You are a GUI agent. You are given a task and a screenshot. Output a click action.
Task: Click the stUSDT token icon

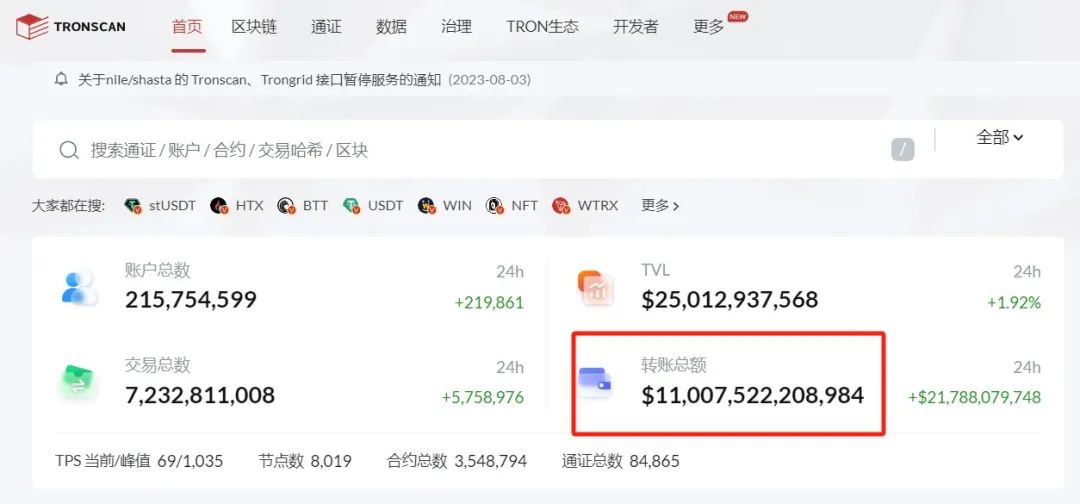133,205
